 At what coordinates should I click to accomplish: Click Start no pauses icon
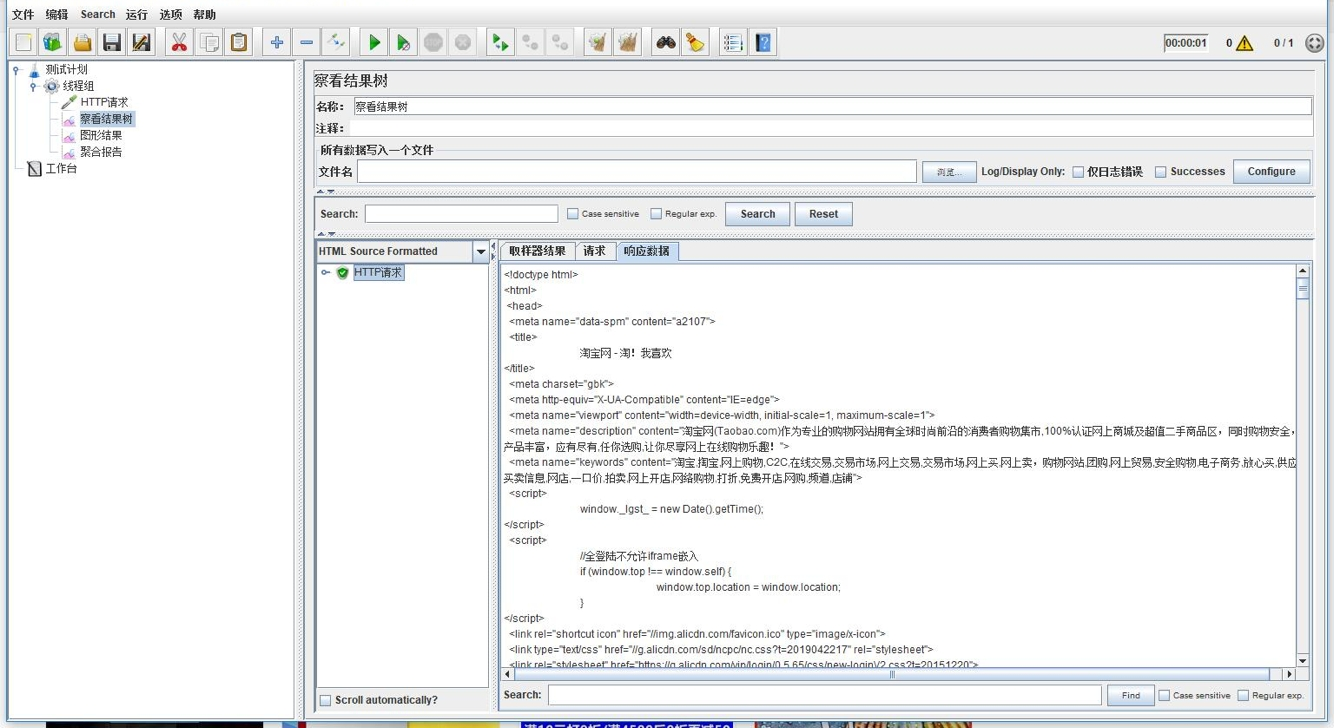point(403,42)
